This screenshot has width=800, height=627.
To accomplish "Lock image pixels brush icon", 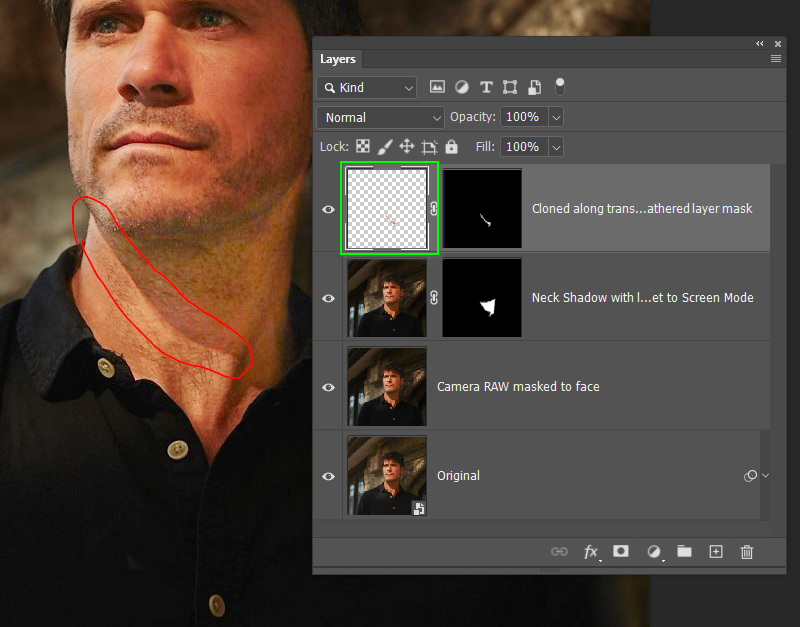I will 385,147.
